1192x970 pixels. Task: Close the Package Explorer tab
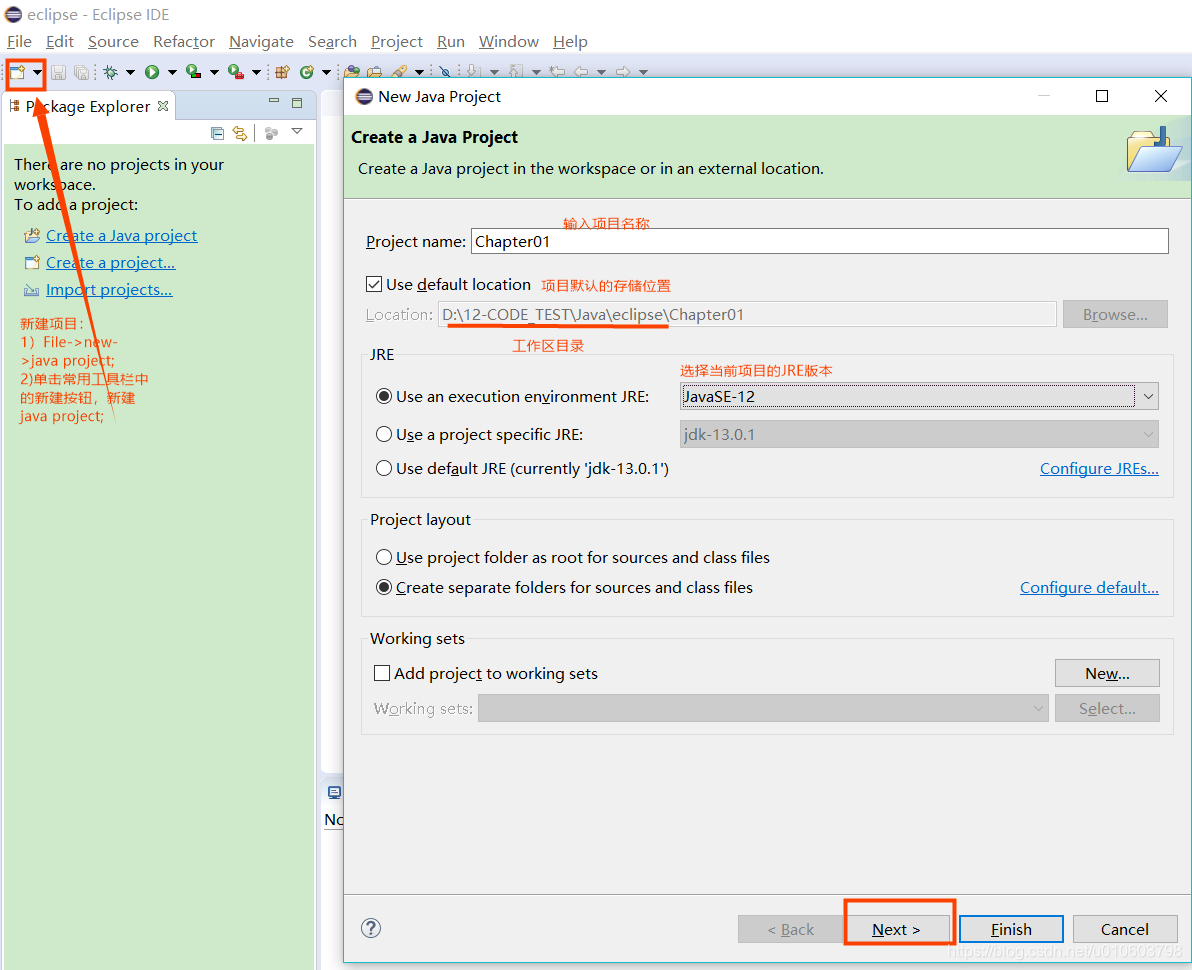pos(163,106)
